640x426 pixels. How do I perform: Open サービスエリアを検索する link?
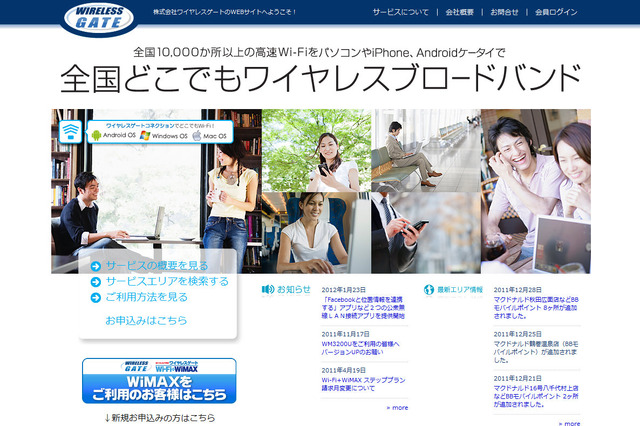tap(167, 282)
